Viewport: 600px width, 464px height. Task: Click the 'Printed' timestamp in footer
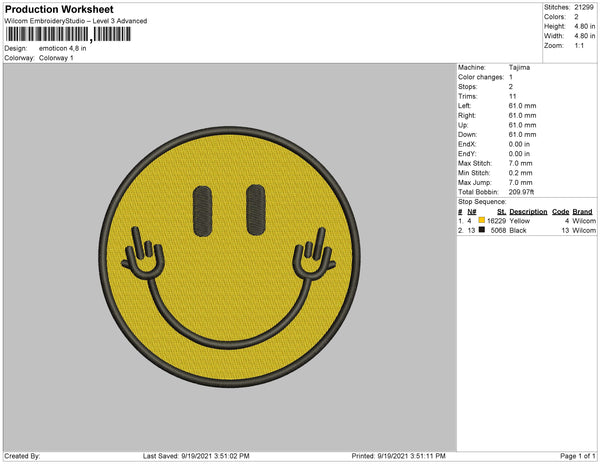tap(398, 456)
